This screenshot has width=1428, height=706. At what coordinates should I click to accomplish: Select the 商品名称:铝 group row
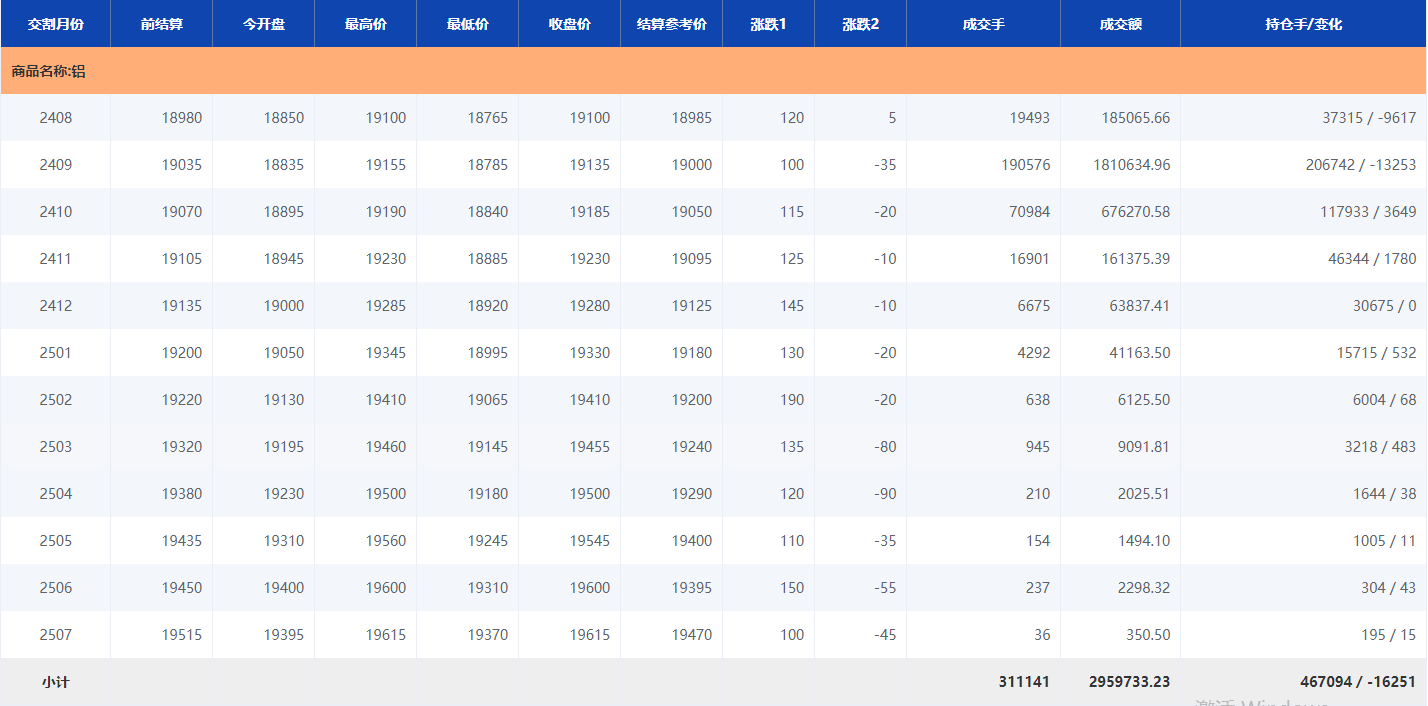coord(49,72)
